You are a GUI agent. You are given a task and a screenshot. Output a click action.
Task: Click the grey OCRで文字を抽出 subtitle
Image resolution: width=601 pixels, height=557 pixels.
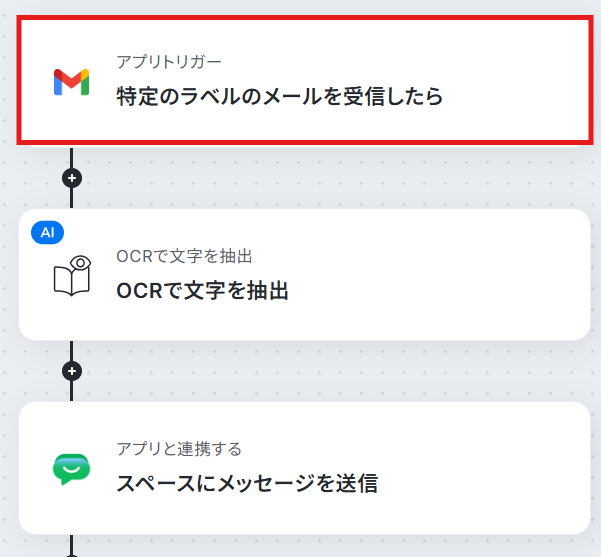pos(184,256)
